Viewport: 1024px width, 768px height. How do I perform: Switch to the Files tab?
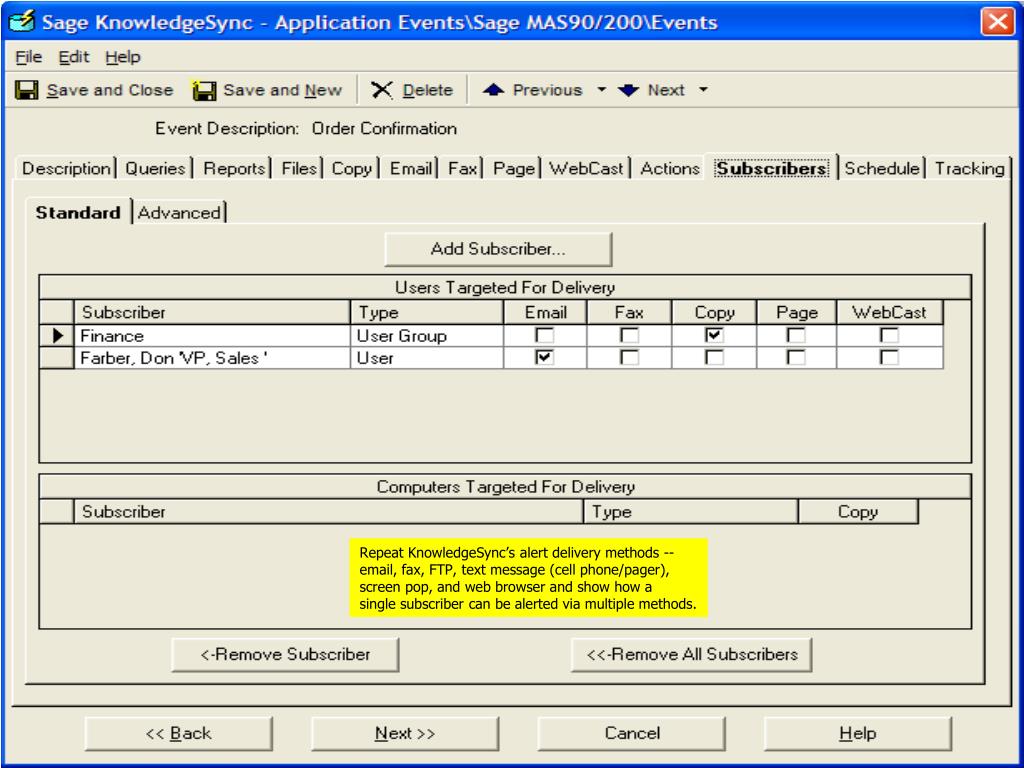[299, 168]
